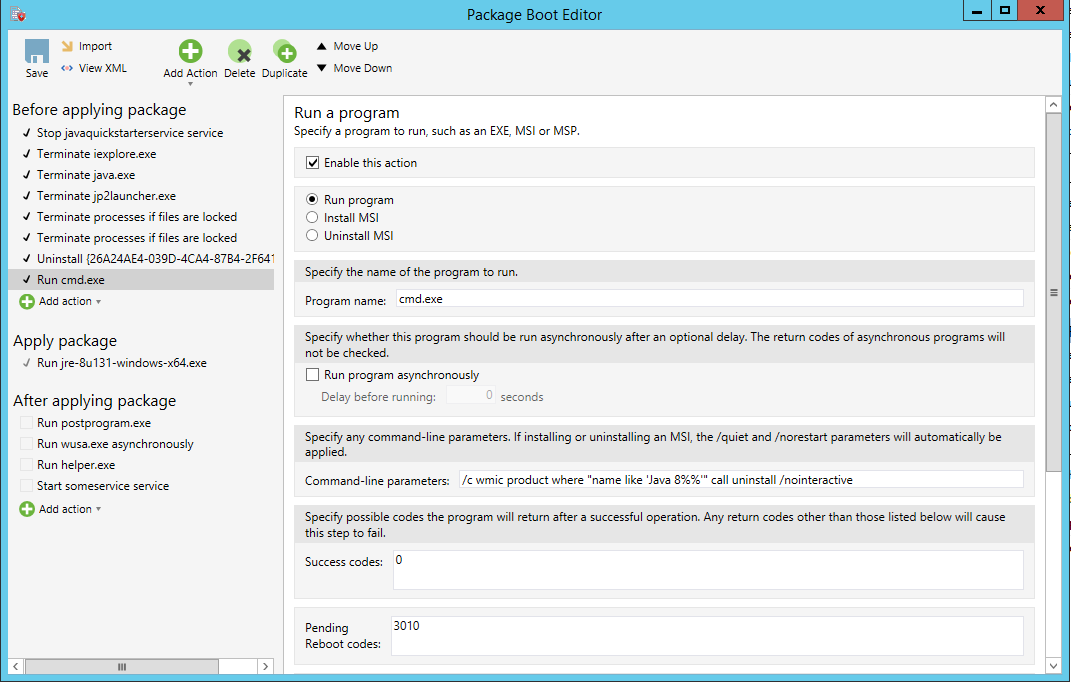Click left arrow of the horizontal scrollbar
Screen dimensions: 1071x682
pyautogui.click(x=16, y=666)
